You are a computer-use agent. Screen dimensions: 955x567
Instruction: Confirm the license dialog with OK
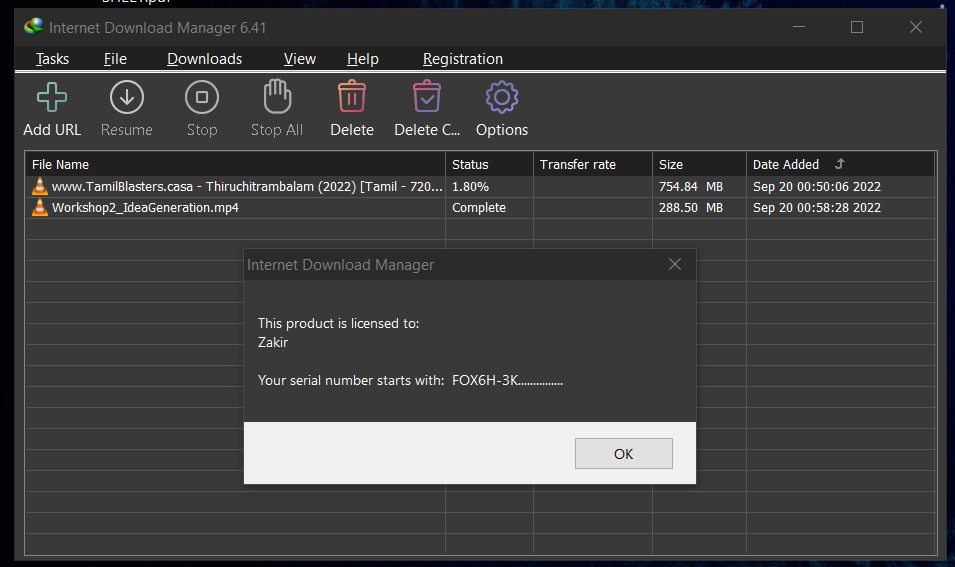coord(624,454)
